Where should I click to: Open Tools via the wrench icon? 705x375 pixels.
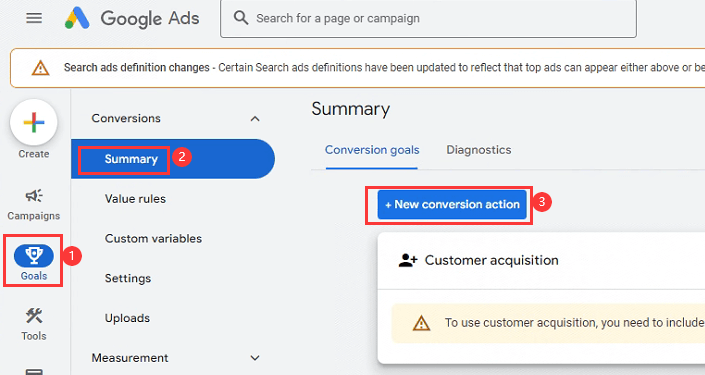click(34, 316)
